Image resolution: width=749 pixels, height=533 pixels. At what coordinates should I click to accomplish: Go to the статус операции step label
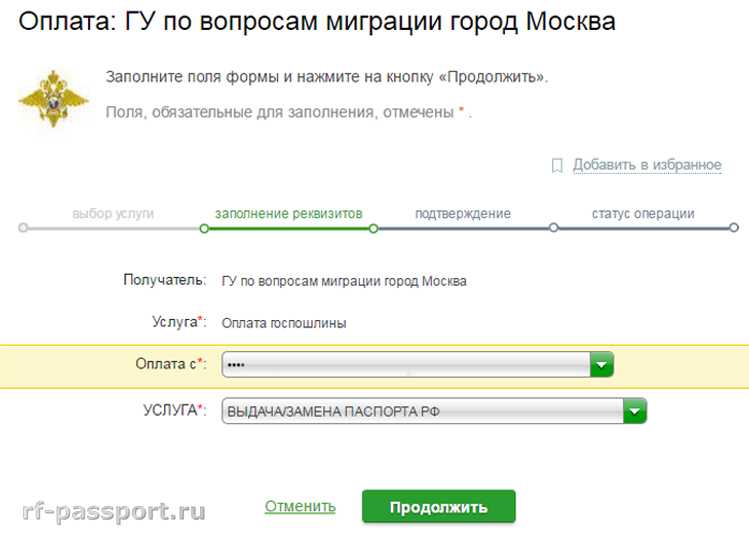[642, 213]
